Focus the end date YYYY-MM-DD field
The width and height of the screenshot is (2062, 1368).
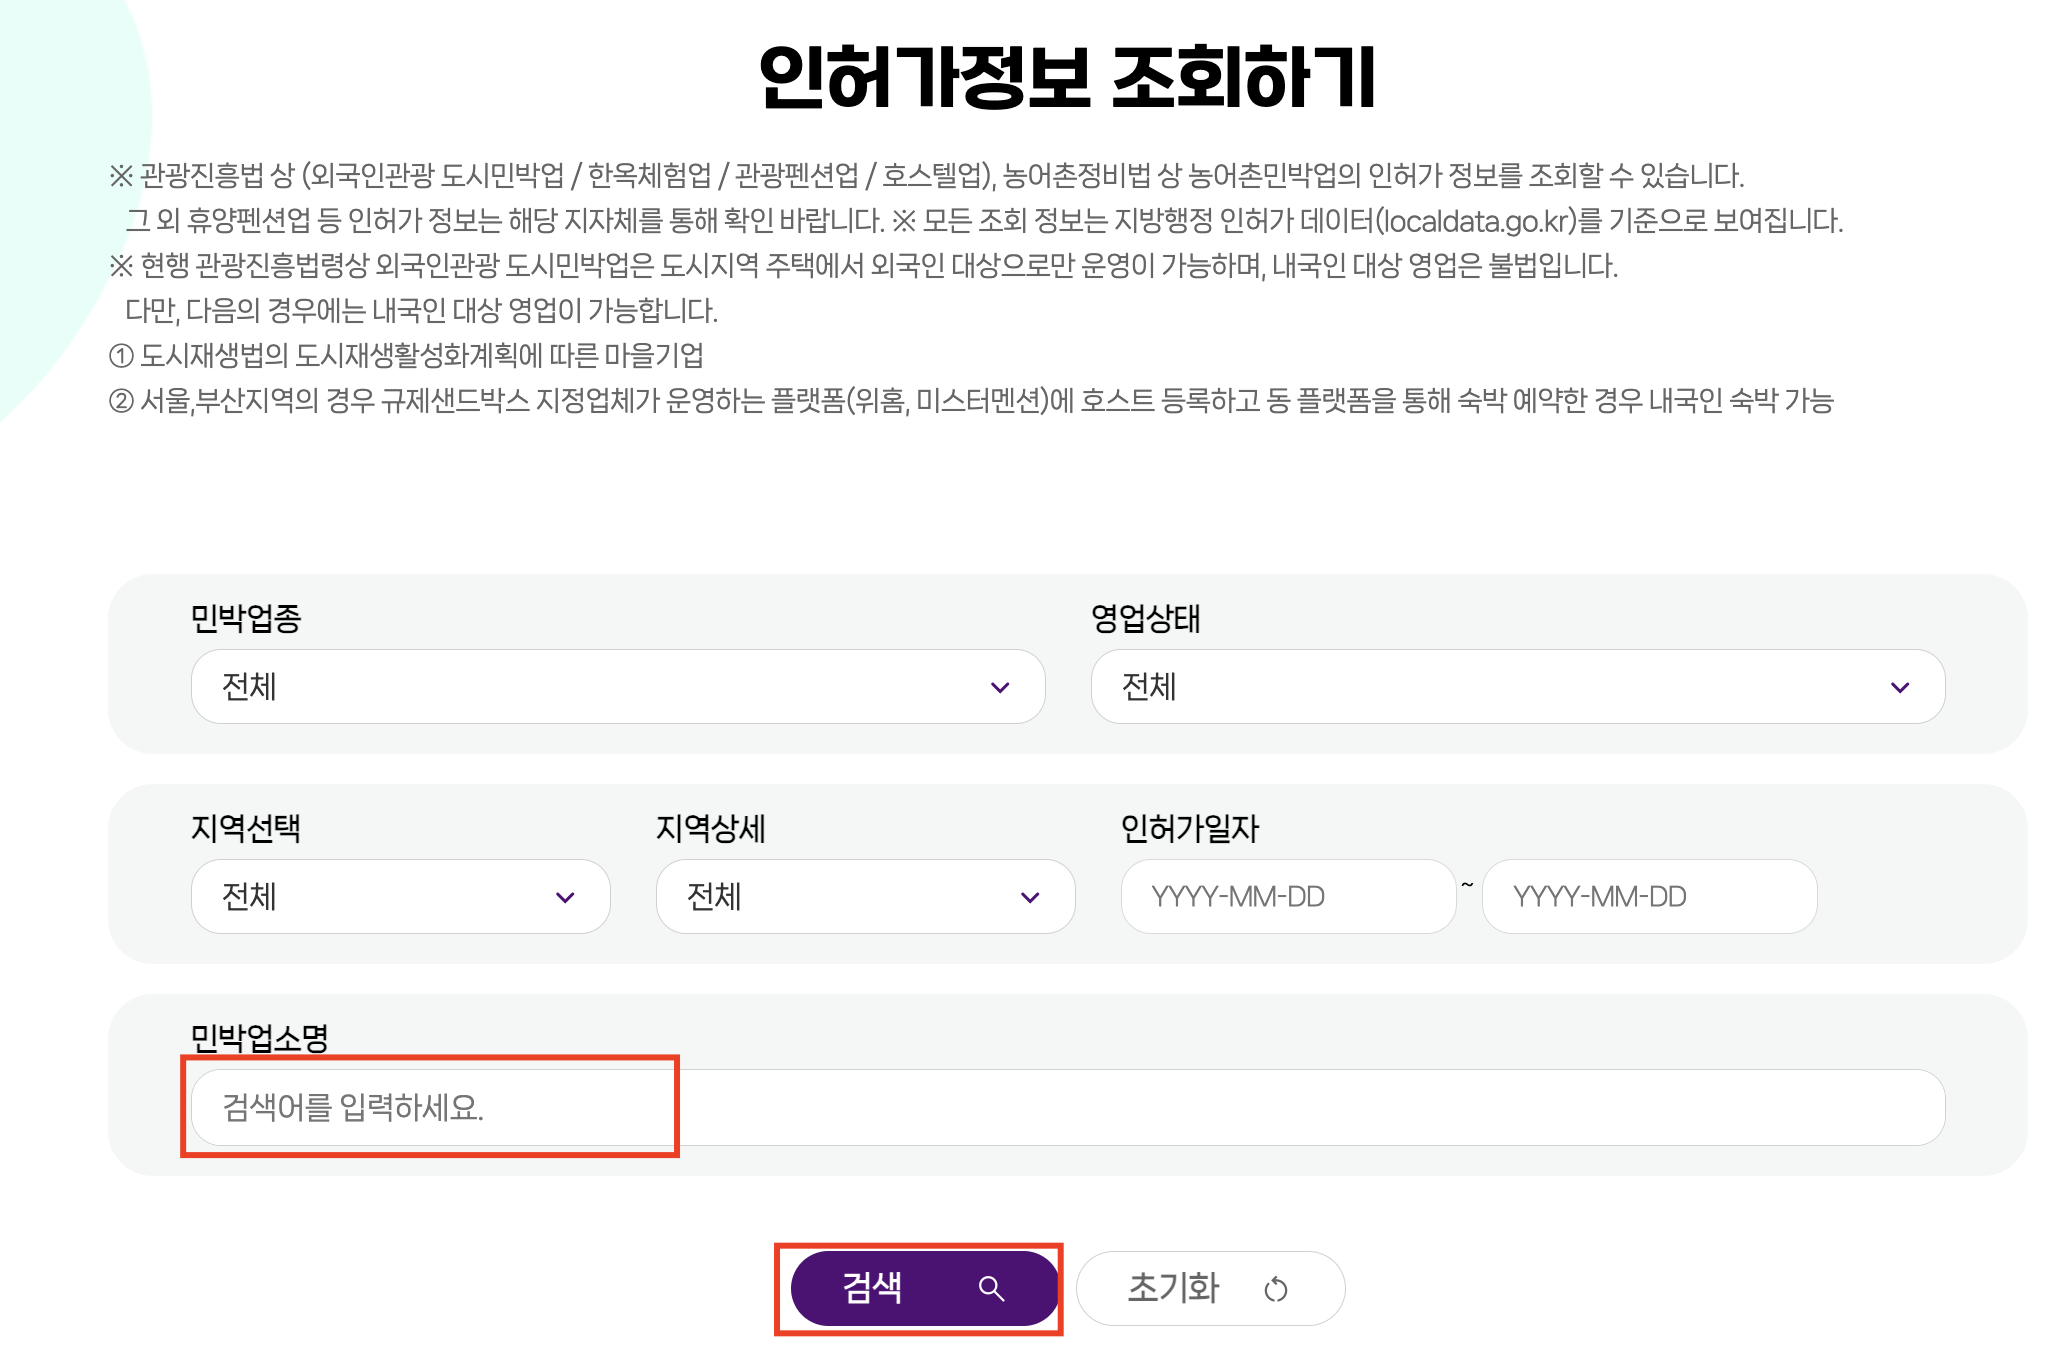1648,897
